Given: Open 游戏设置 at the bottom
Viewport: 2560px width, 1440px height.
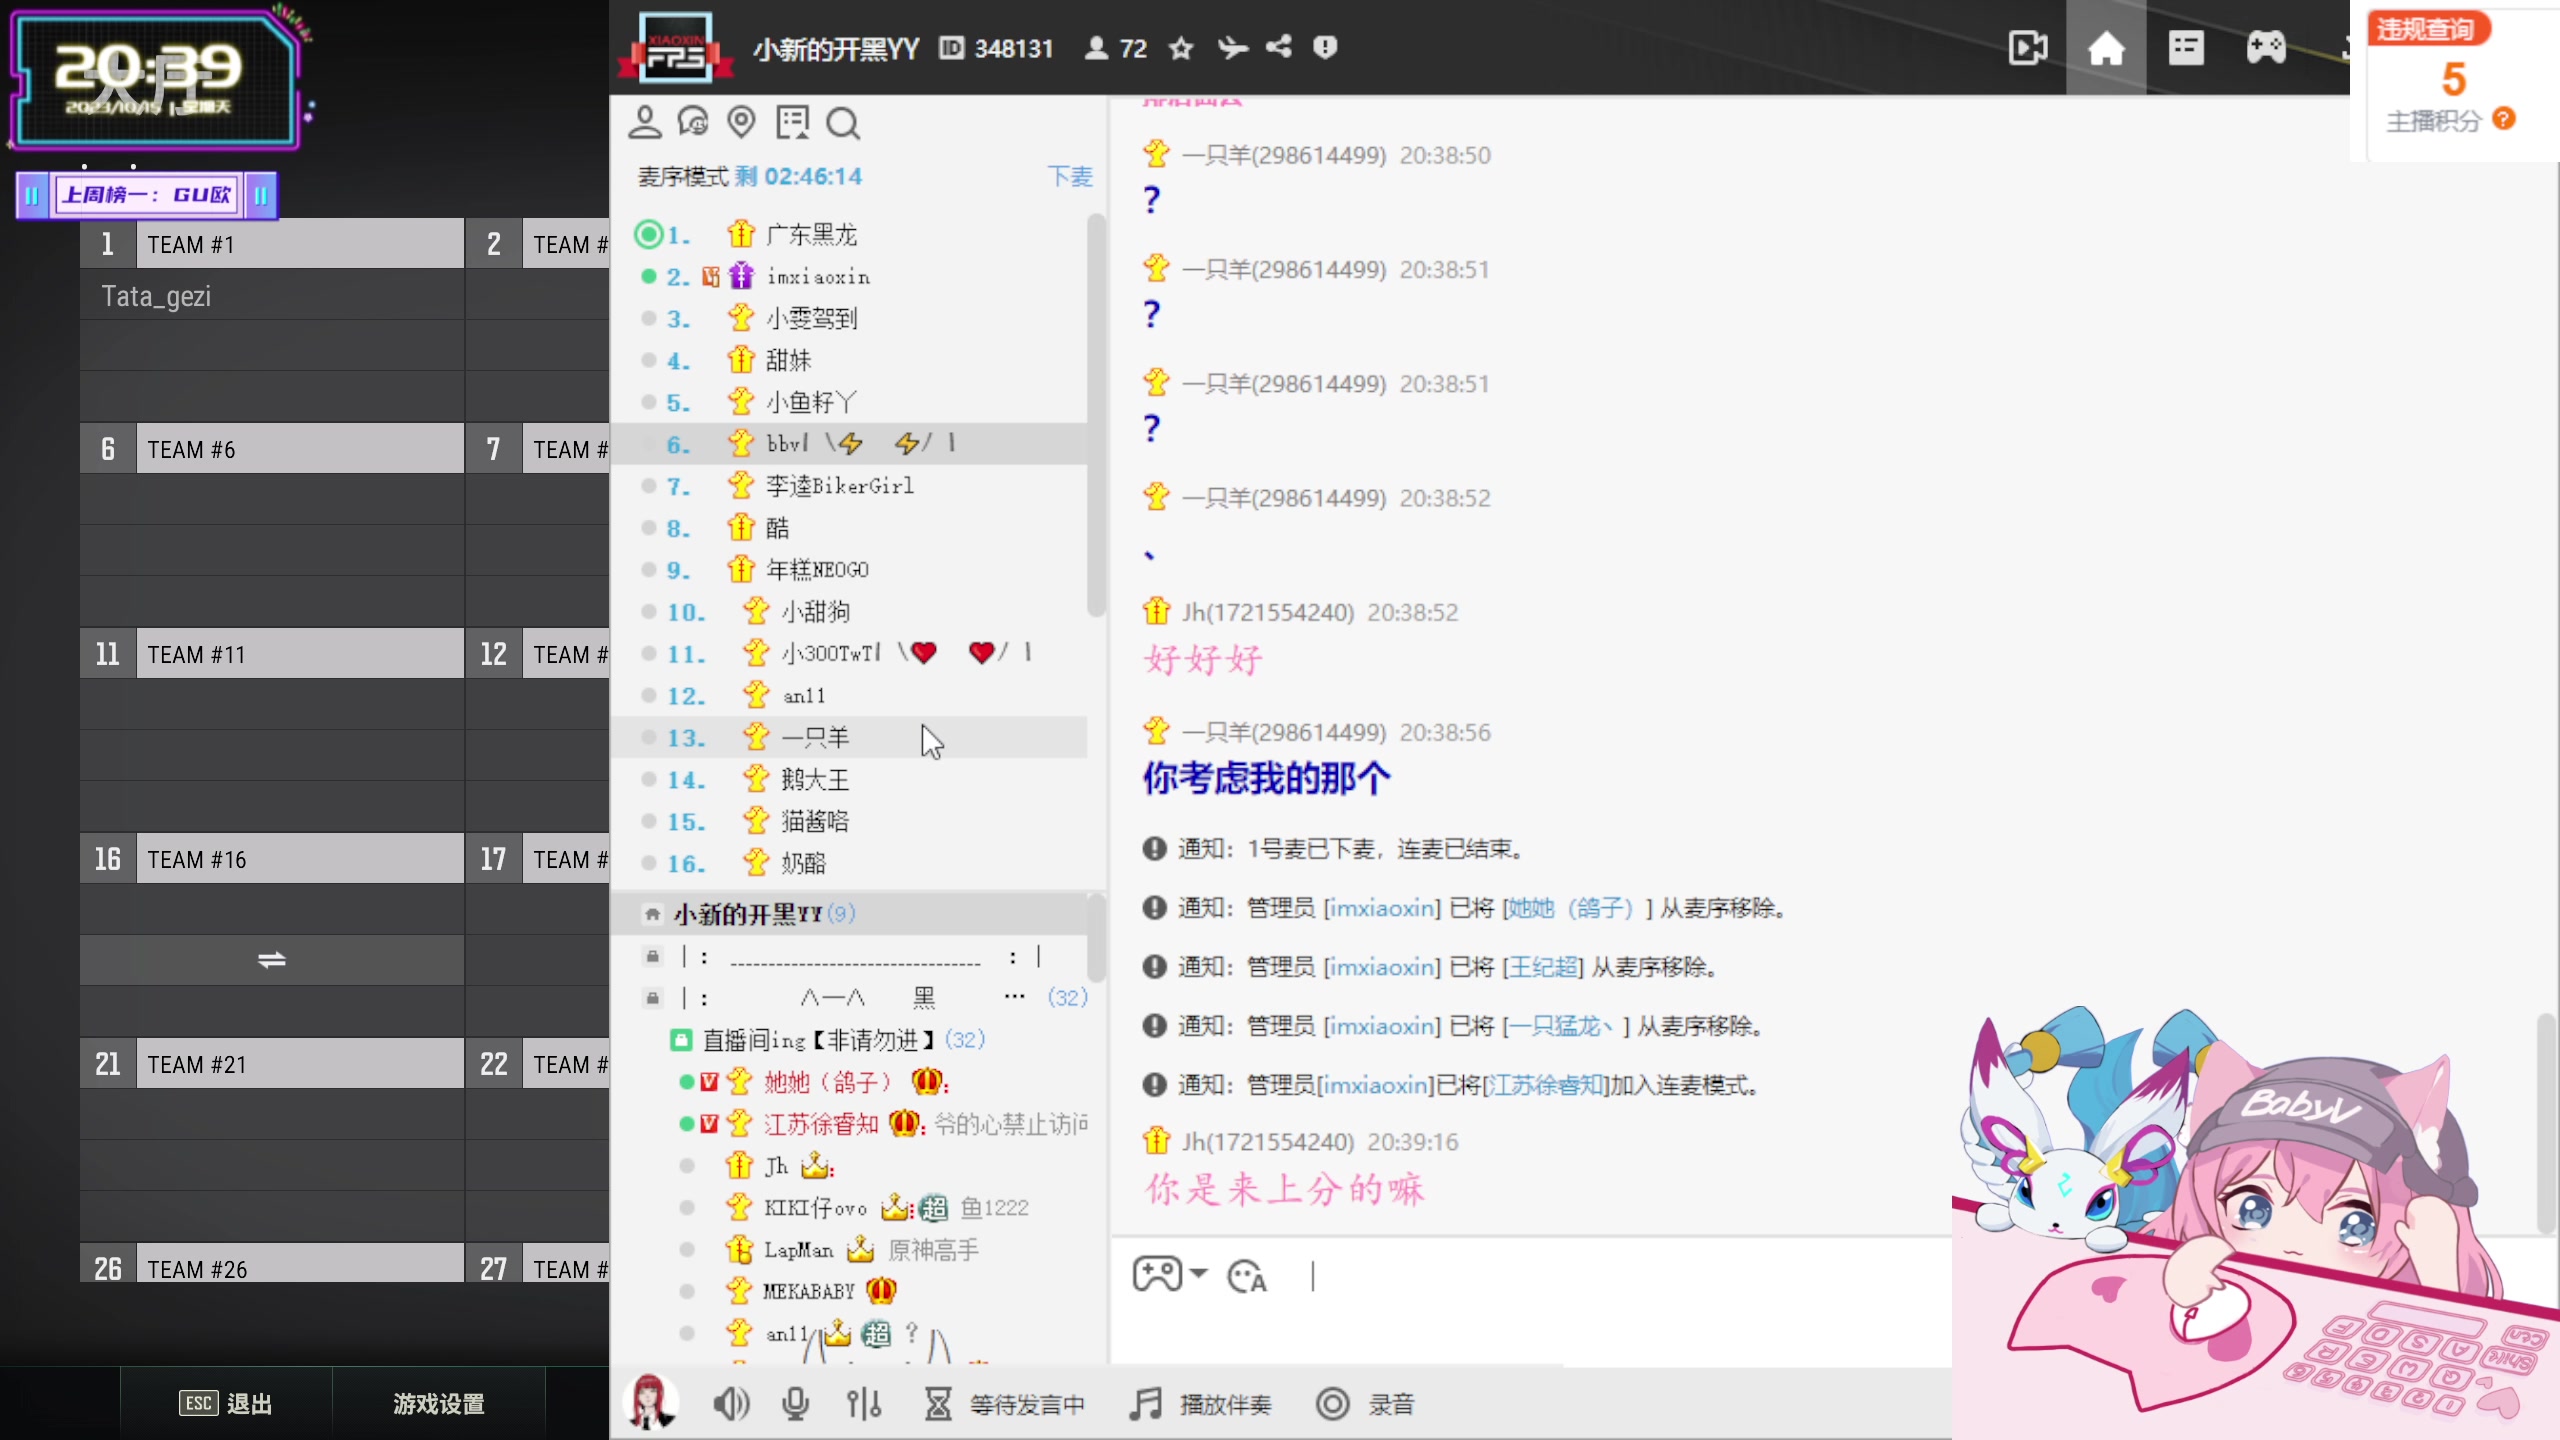Looking at the screenshot, I should [438, 1404].
